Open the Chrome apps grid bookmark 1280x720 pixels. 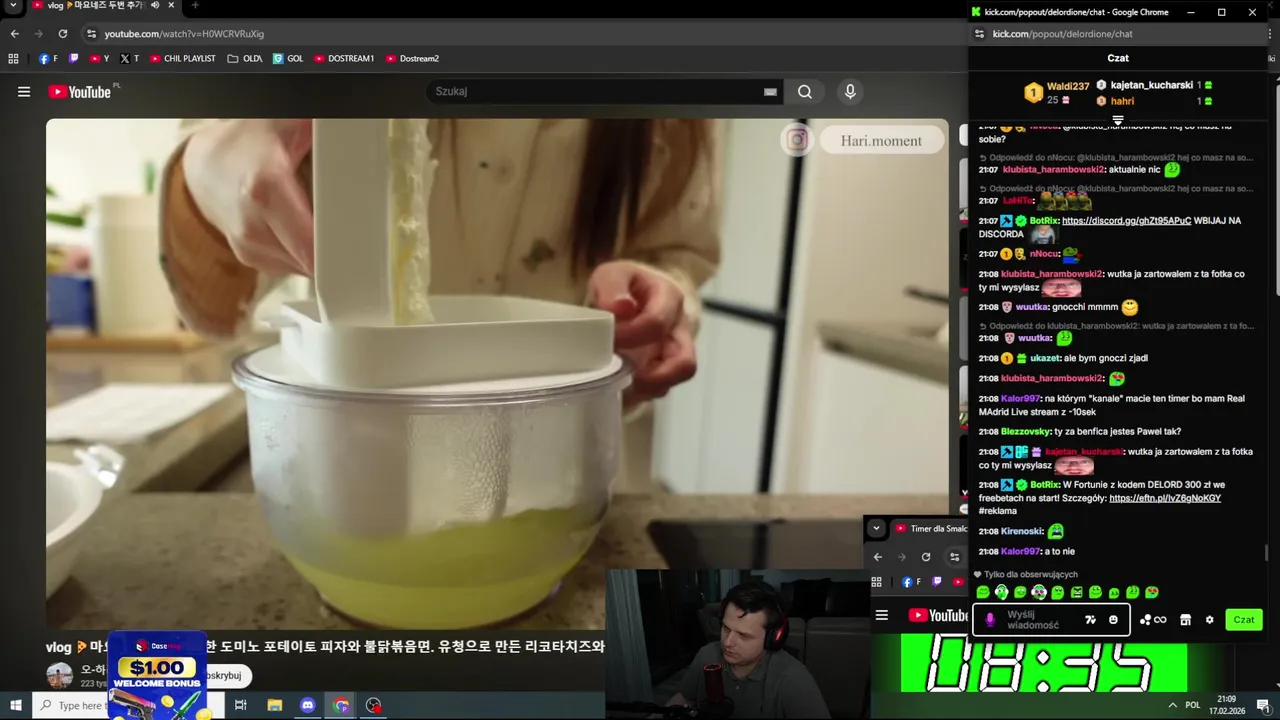click(x=14, y=59)
